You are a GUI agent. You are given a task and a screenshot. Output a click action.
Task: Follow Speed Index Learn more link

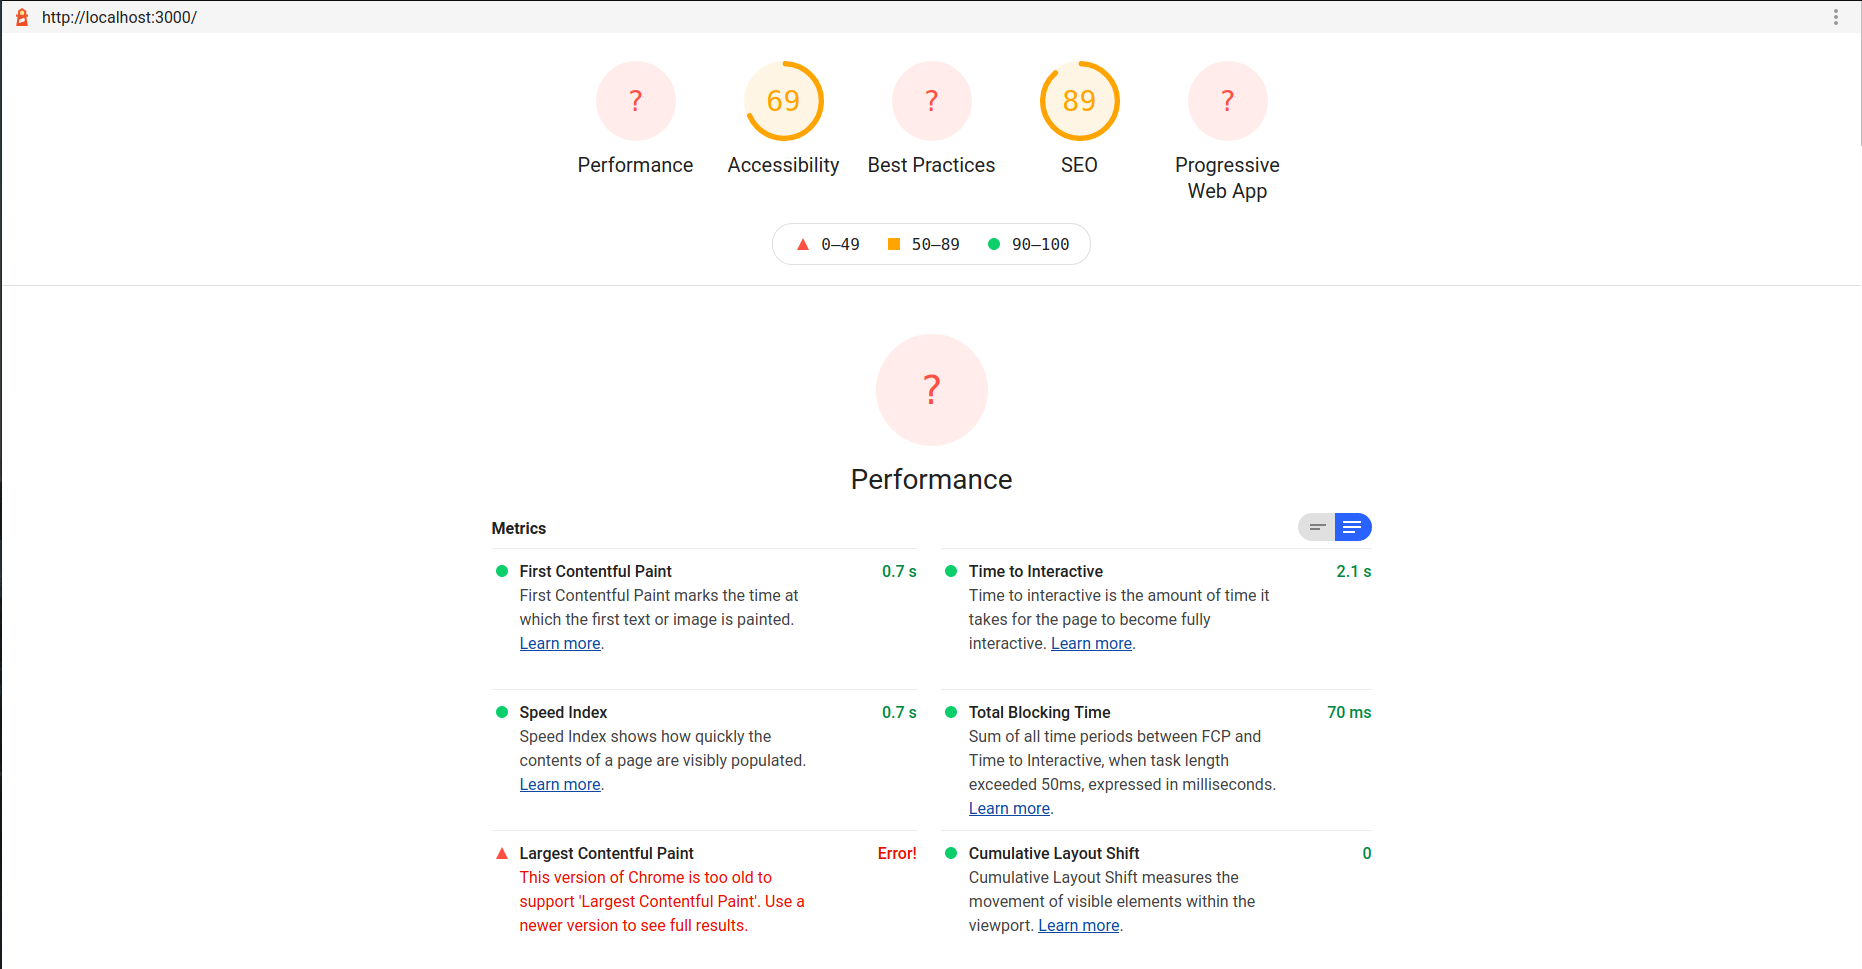click(x=560, y=785)
